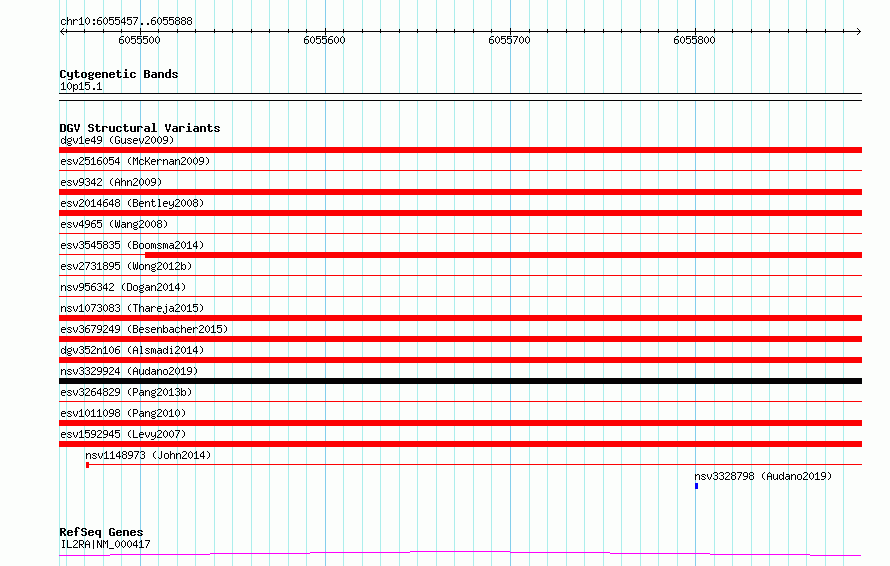The image size is (890, 566).
Task: Click the 10p15.1 cytogenetic band label
Action: point(81,86)
